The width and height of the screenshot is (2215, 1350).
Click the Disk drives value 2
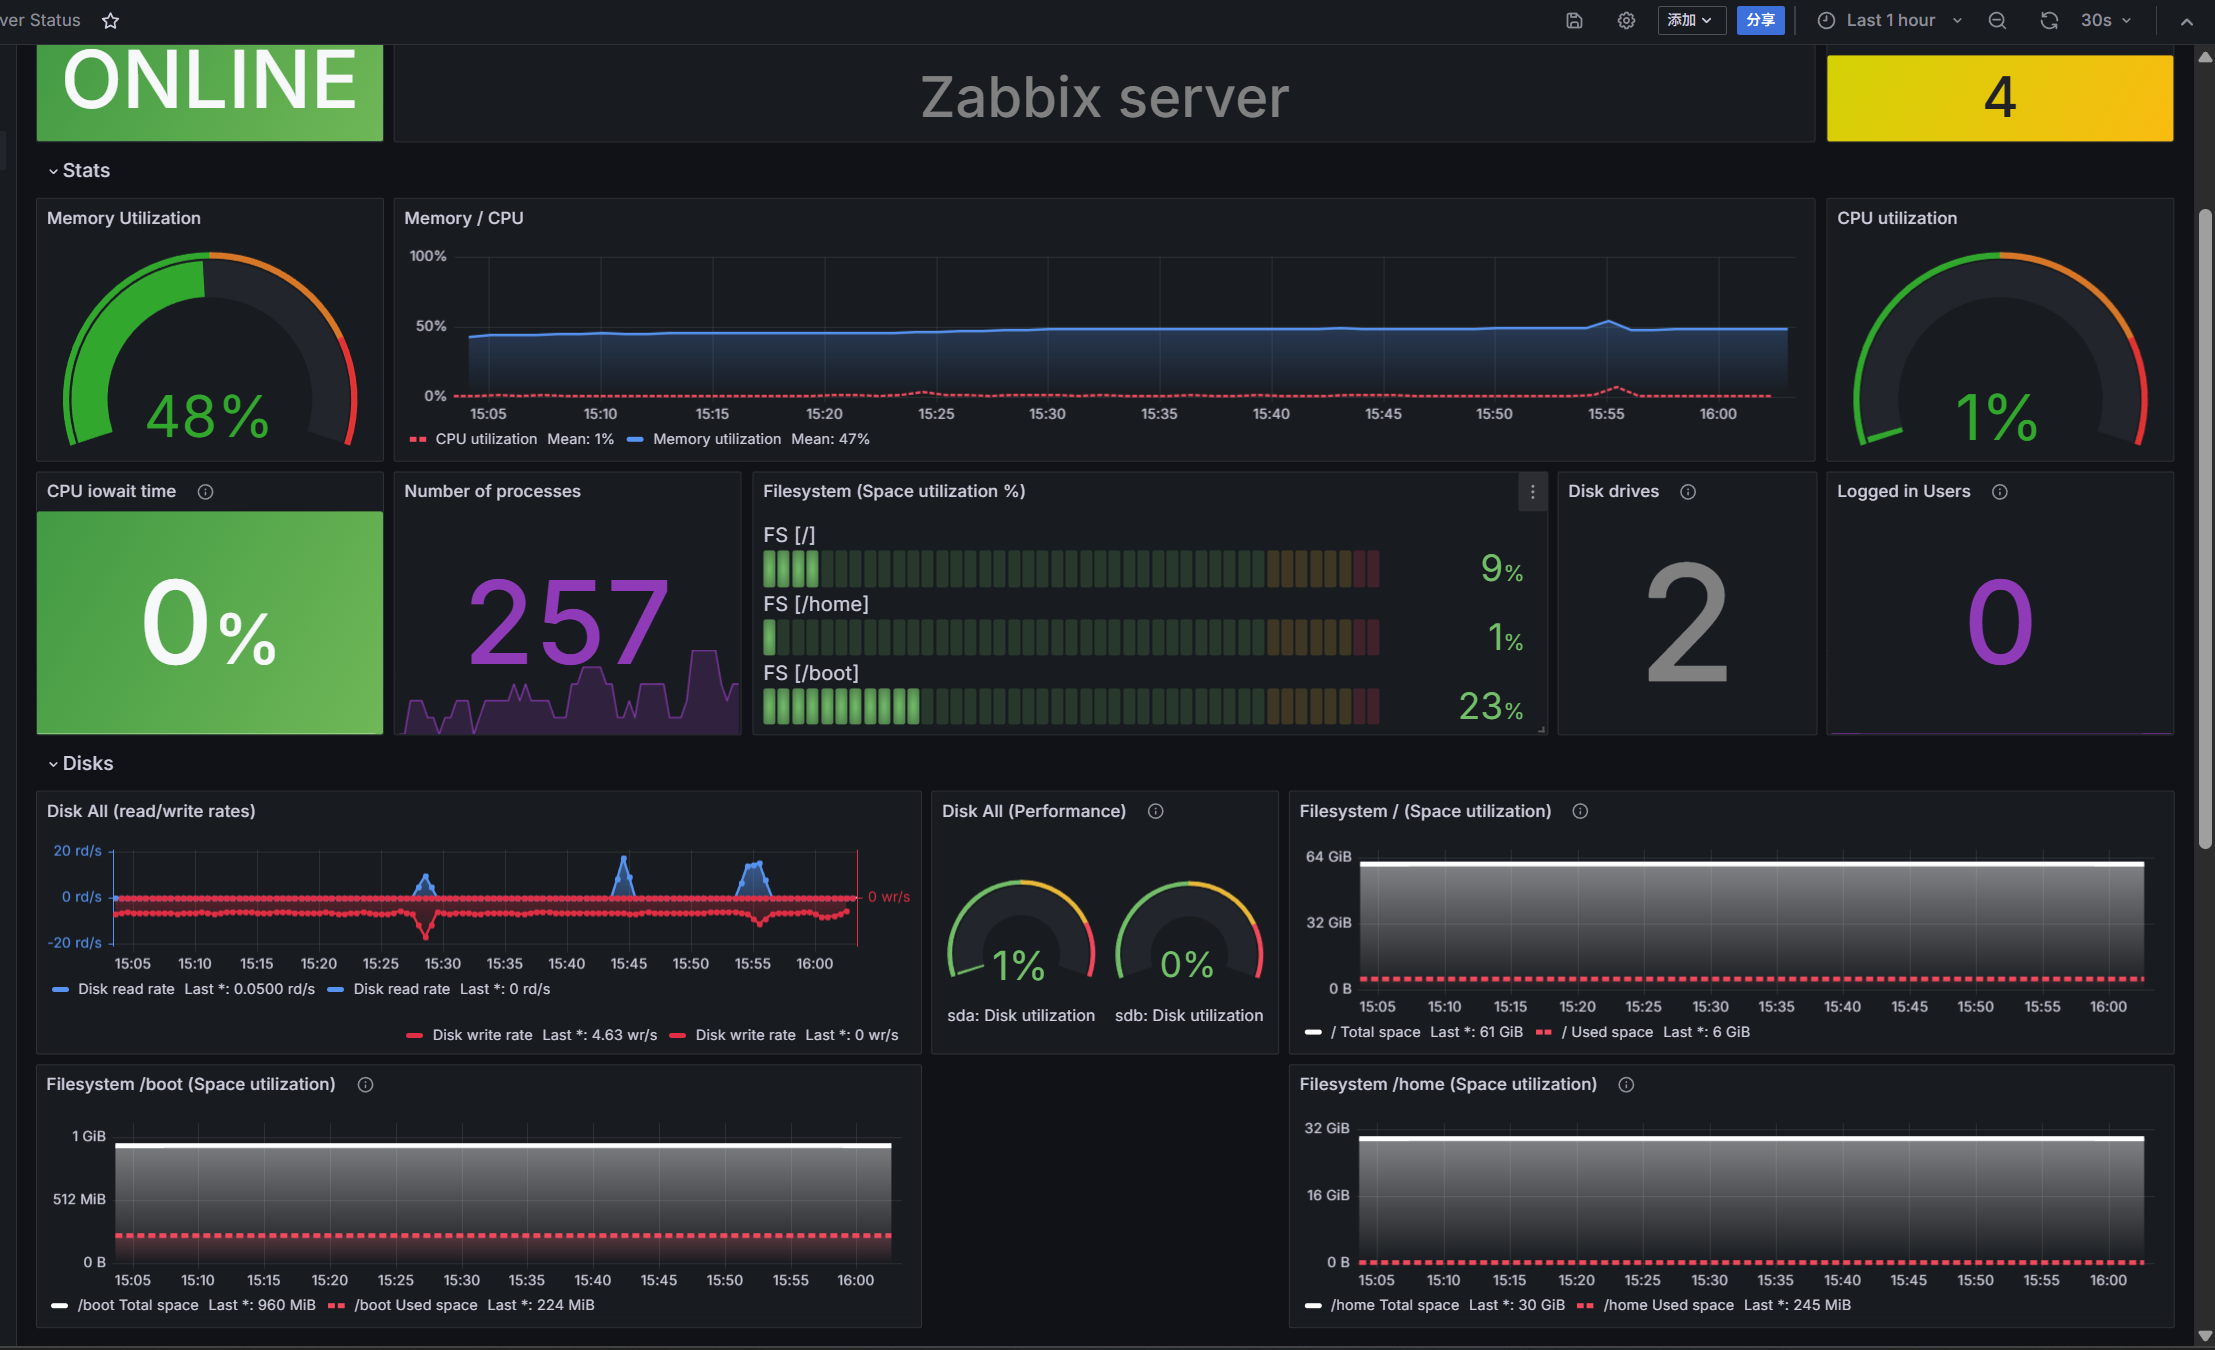click(1688, 622)
